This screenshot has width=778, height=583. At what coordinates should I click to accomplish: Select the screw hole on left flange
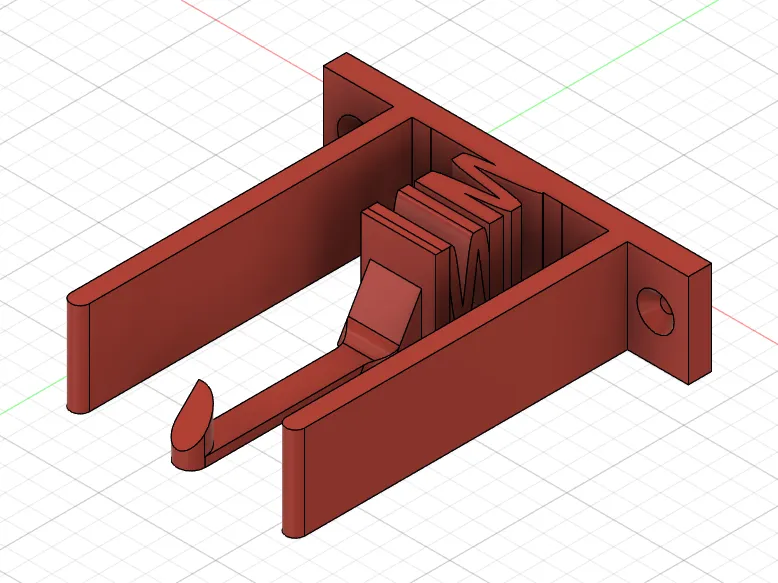pyautogui.click(x=348, y=124)
